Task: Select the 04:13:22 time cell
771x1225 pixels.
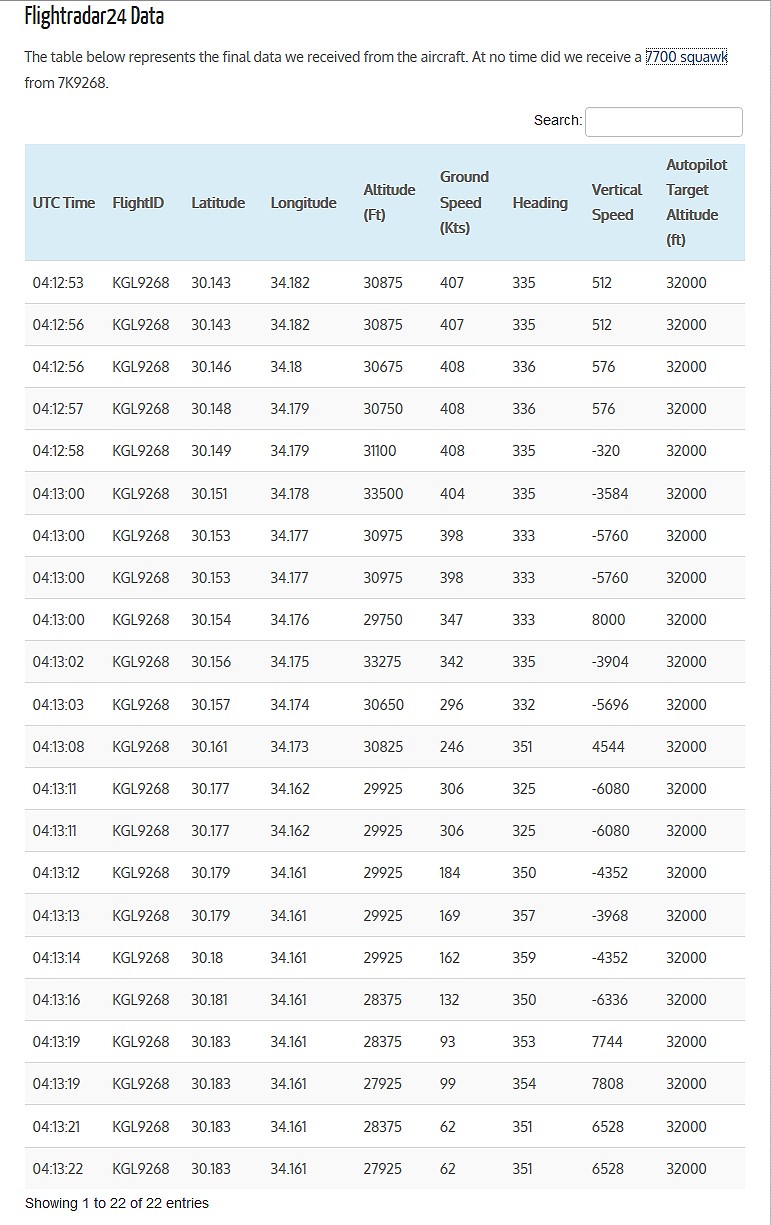Action: click(58, 1169)
